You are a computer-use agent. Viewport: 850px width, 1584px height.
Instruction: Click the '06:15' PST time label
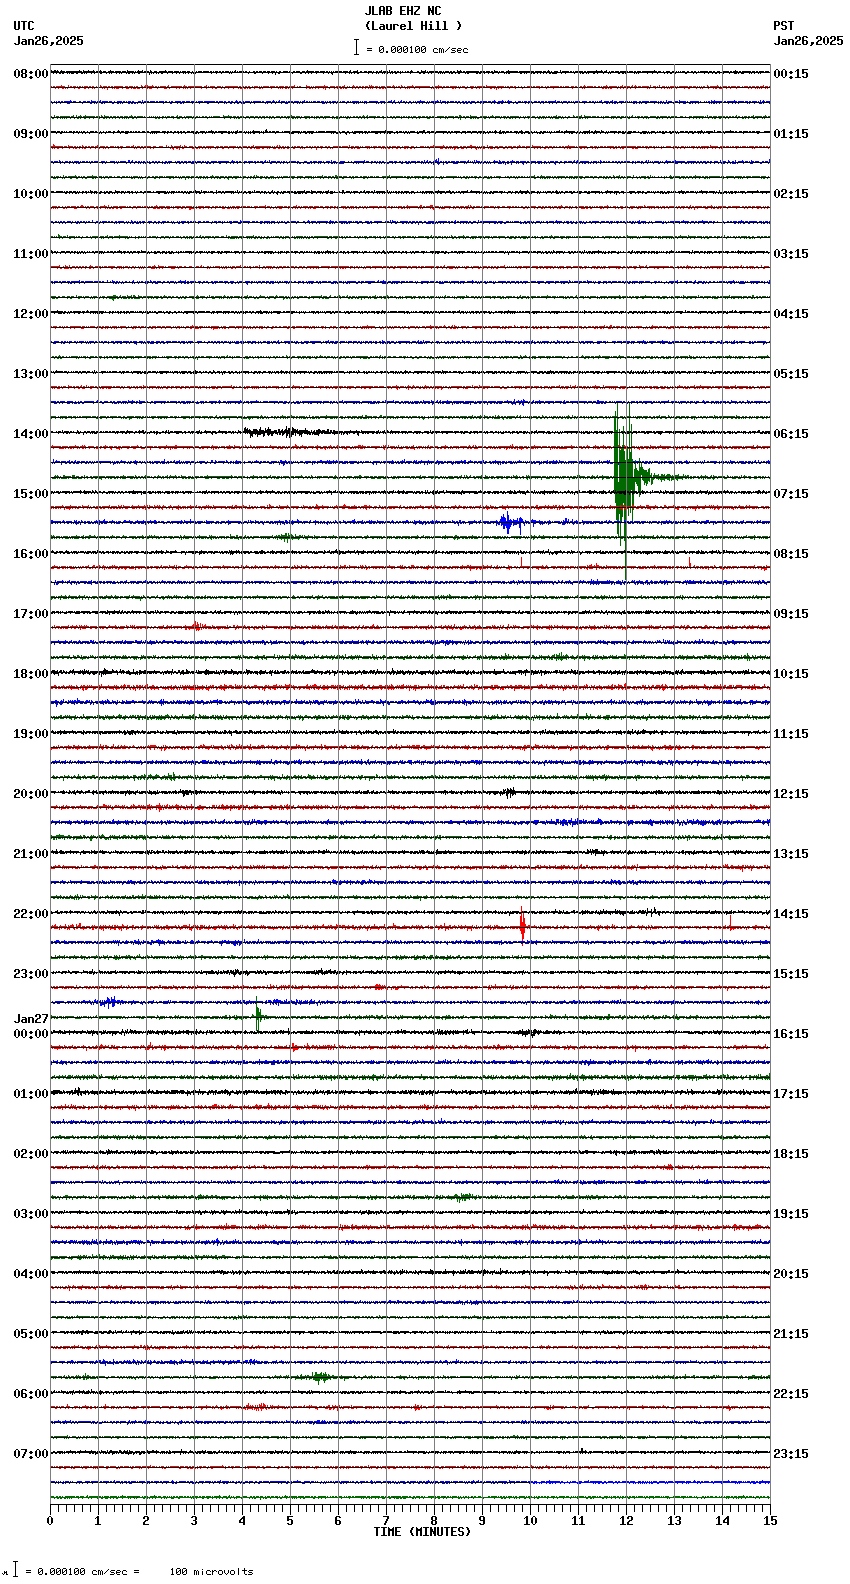(791, 434)
